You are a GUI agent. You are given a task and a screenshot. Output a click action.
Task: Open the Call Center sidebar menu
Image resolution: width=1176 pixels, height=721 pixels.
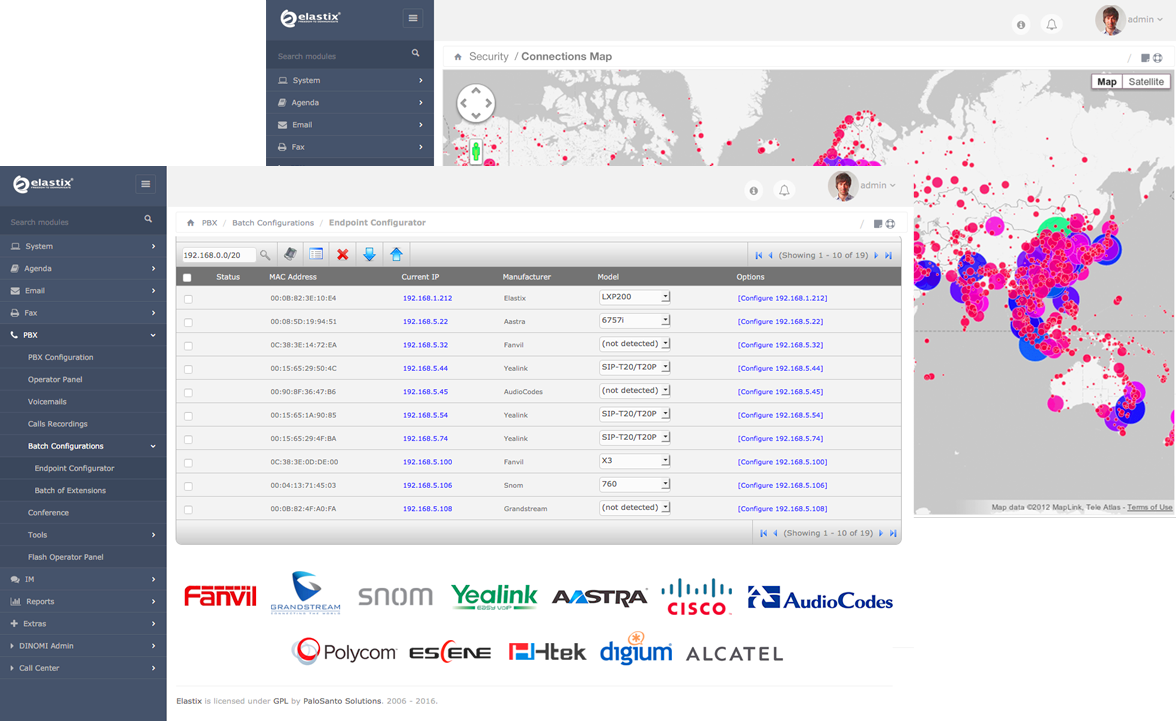pos(40,668)
